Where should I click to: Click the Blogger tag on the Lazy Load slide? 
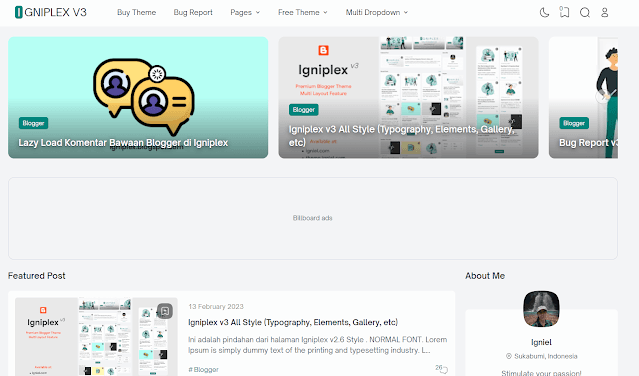pyautogui.click(x=33, y=123)
